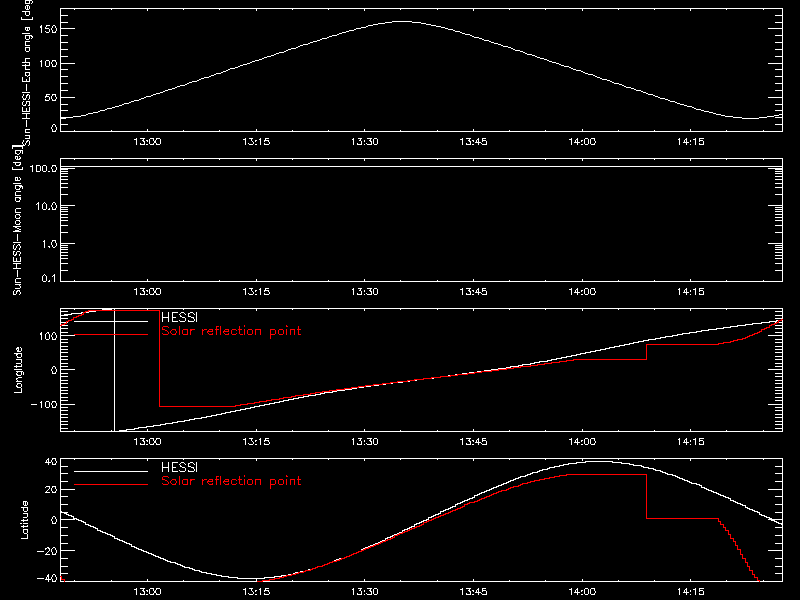This screenshot has width=800, height=600.
Task: Click the 1.0 tick in Moon angle plot
Action: click(49, 244)
